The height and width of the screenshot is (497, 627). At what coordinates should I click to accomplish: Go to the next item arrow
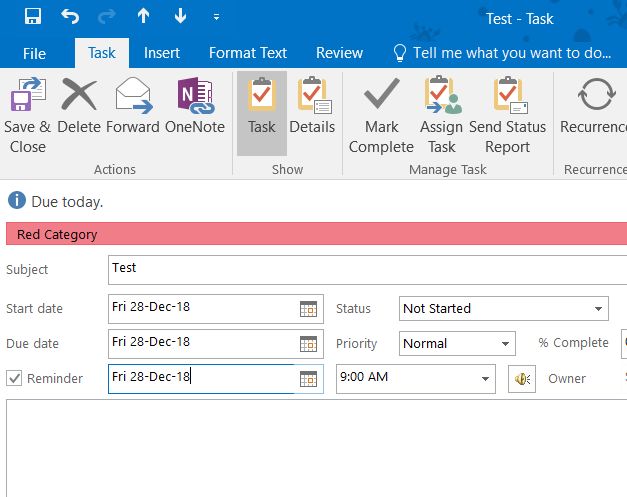pos(180,16)
